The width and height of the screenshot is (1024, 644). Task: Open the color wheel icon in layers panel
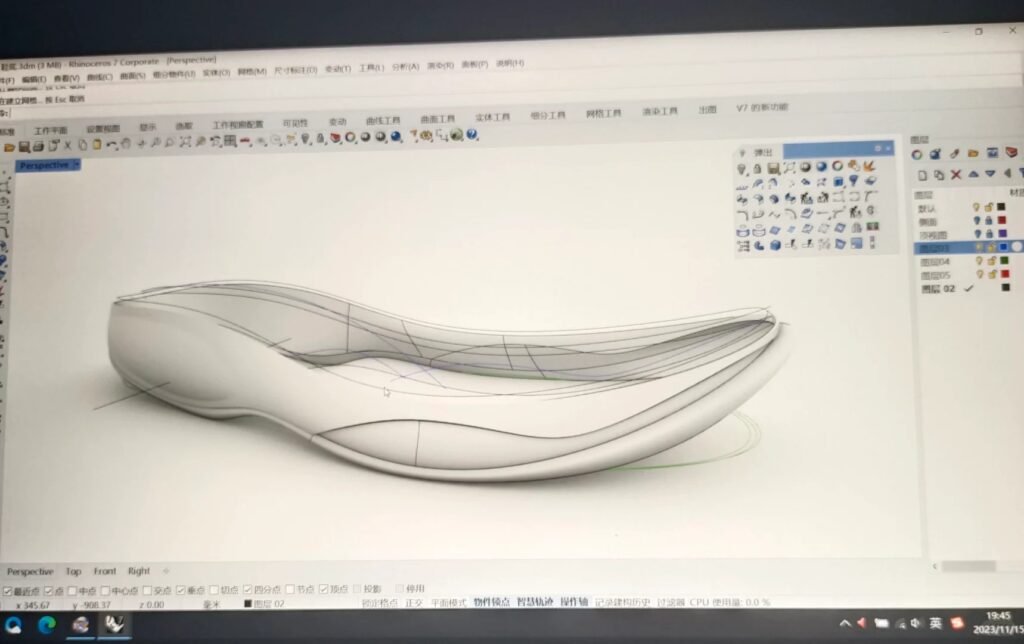pos(917,154)
